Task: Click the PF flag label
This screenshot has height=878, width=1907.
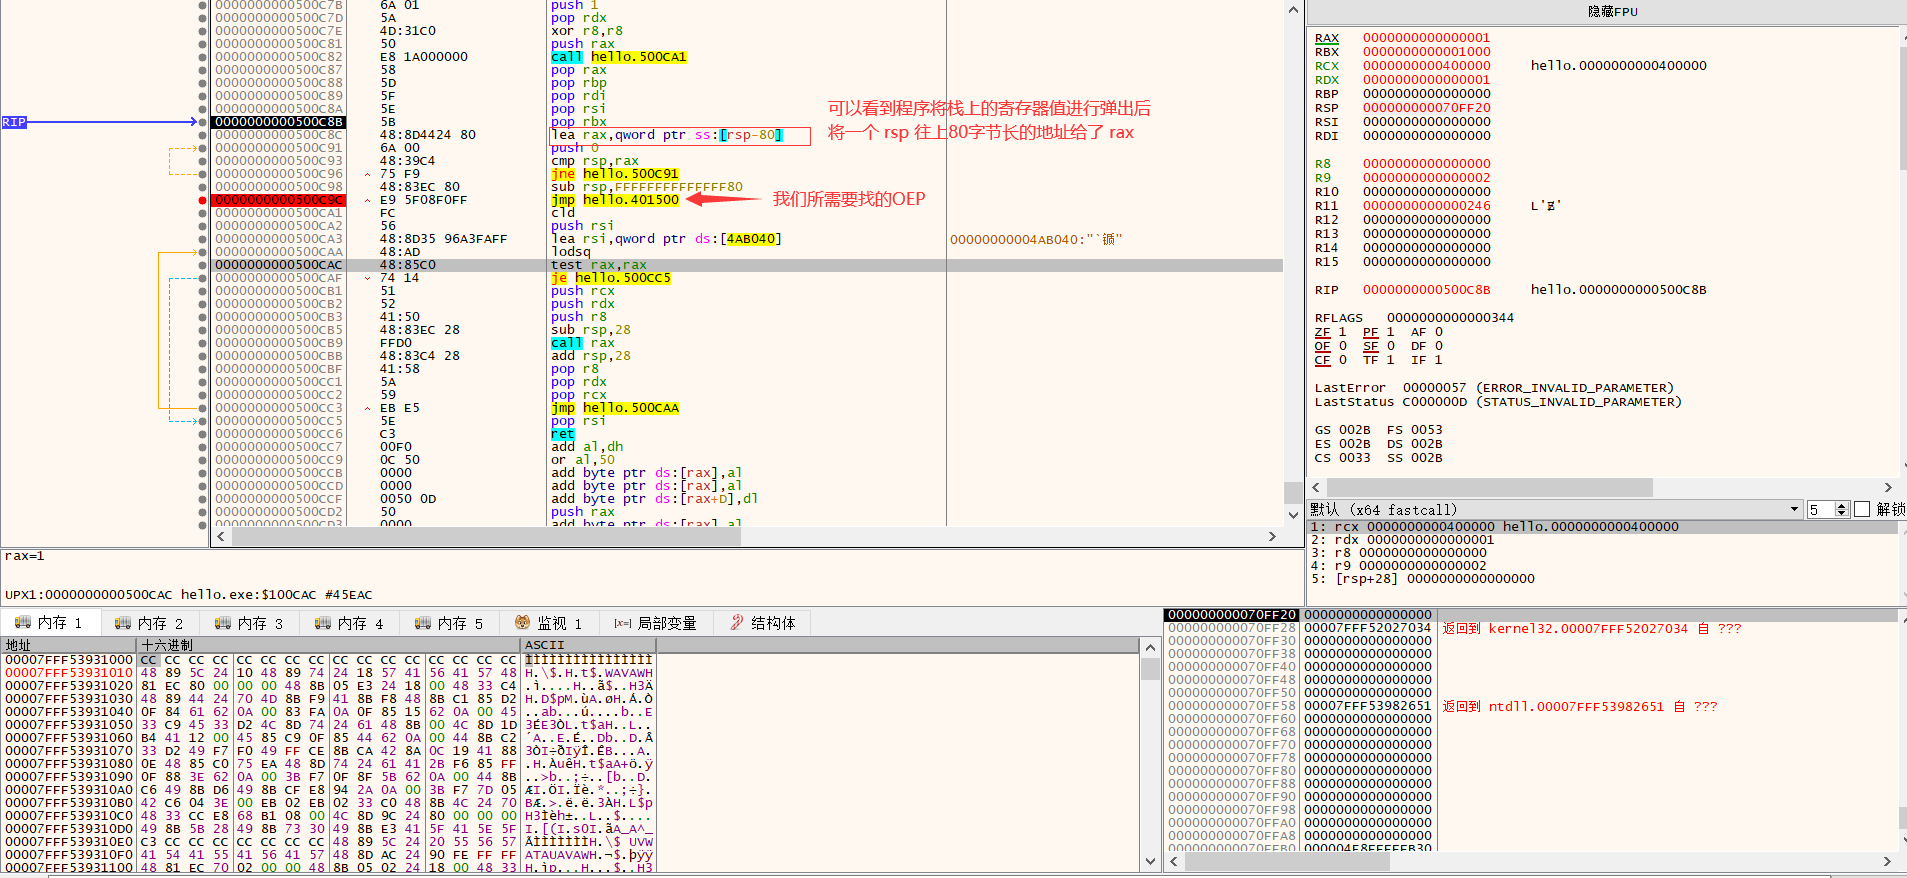Action: click(1370, 332)
